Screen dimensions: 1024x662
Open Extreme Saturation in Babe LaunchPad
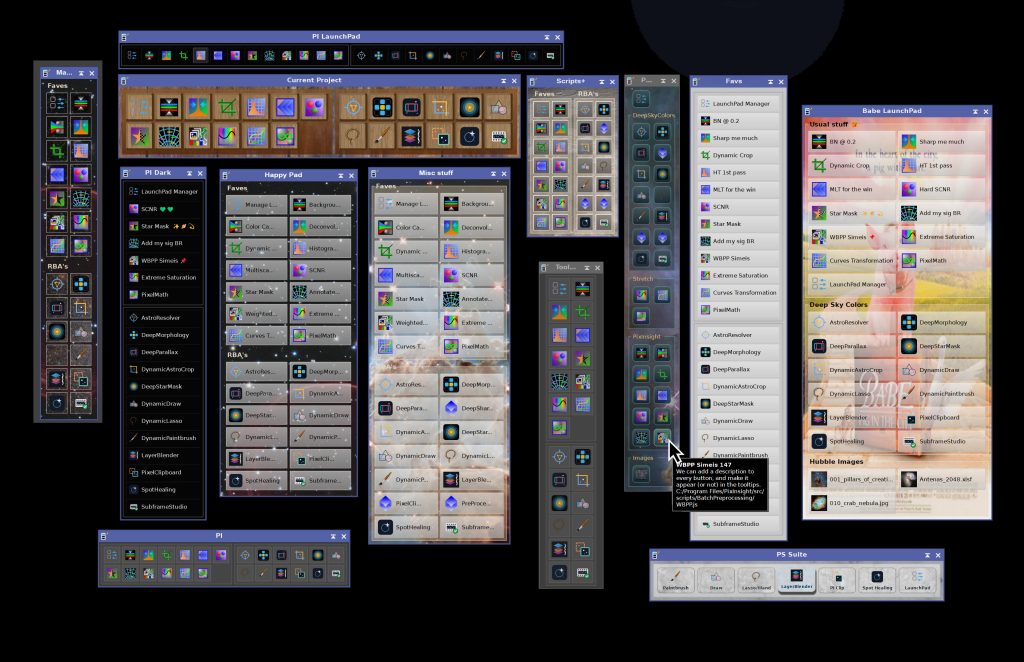(x=941, y=236)
